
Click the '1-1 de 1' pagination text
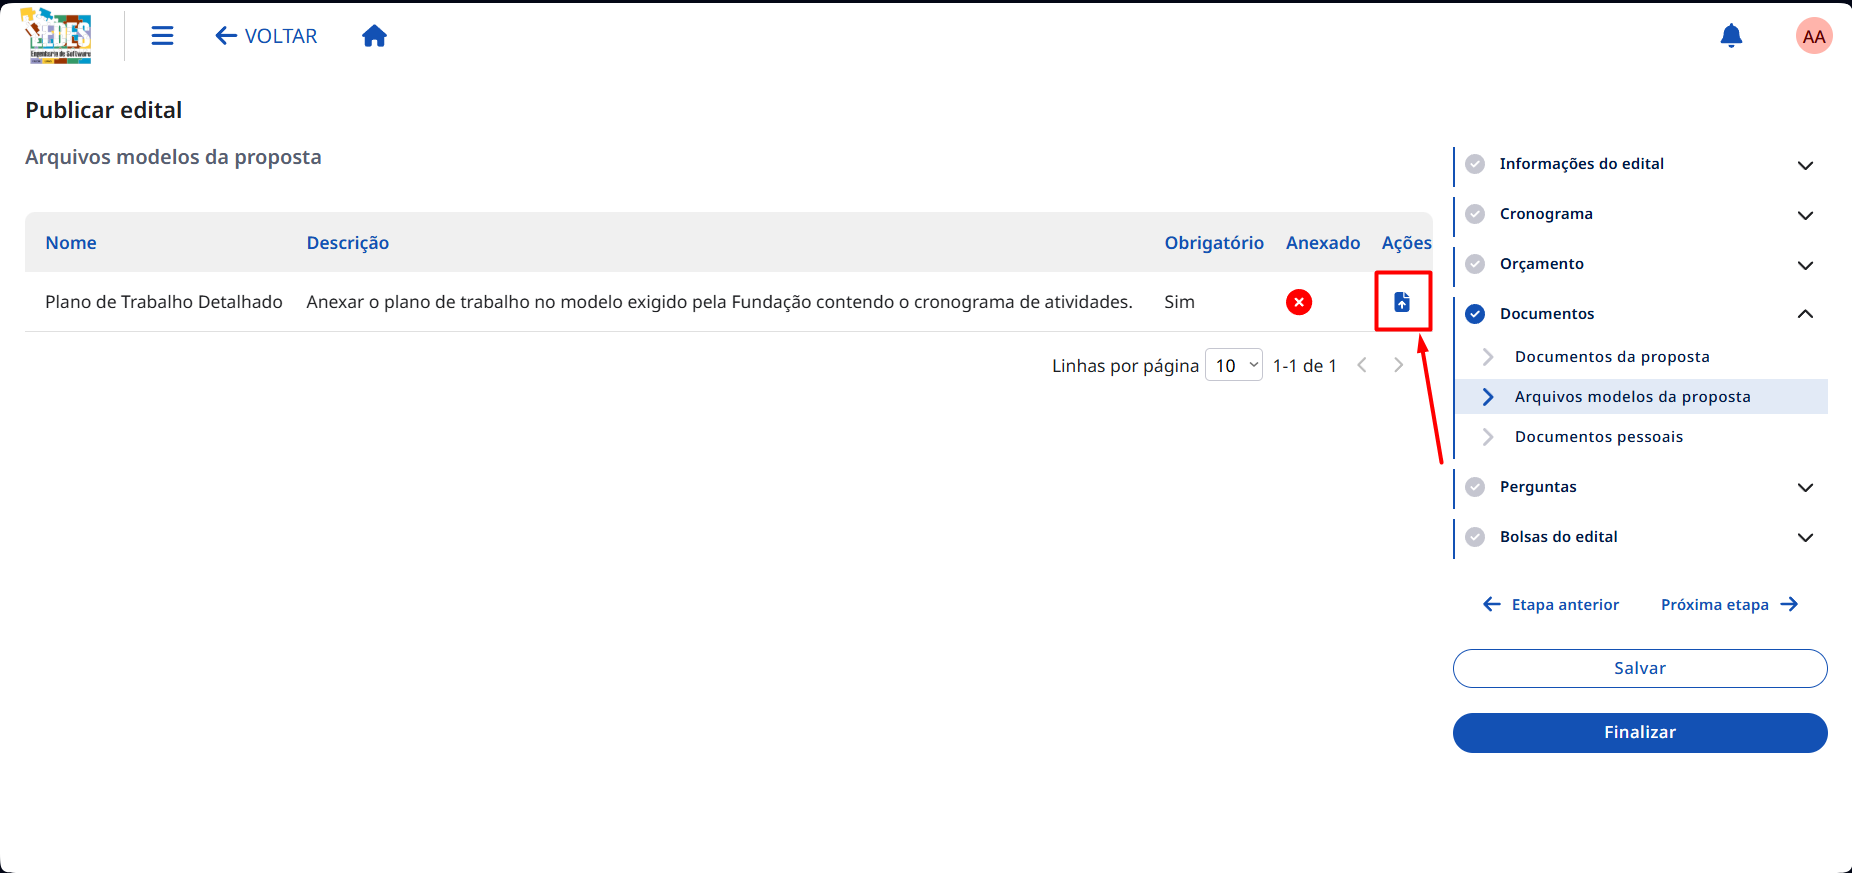(x=1304, y=366)
